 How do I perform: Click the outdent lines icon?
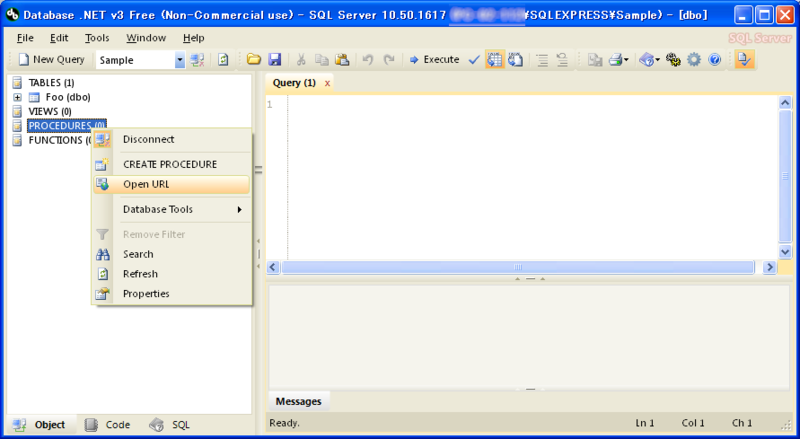562,60
